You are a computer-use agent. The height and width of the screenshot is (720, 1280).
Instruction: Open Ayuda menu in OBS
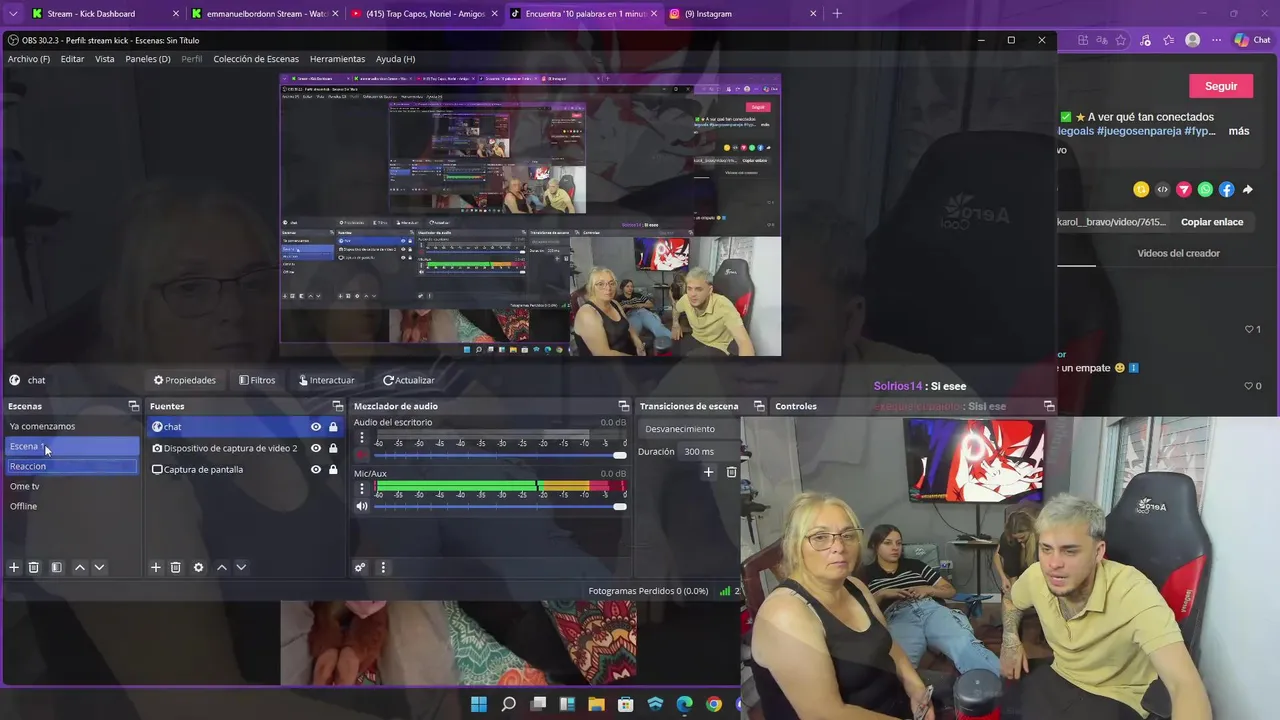395,59
